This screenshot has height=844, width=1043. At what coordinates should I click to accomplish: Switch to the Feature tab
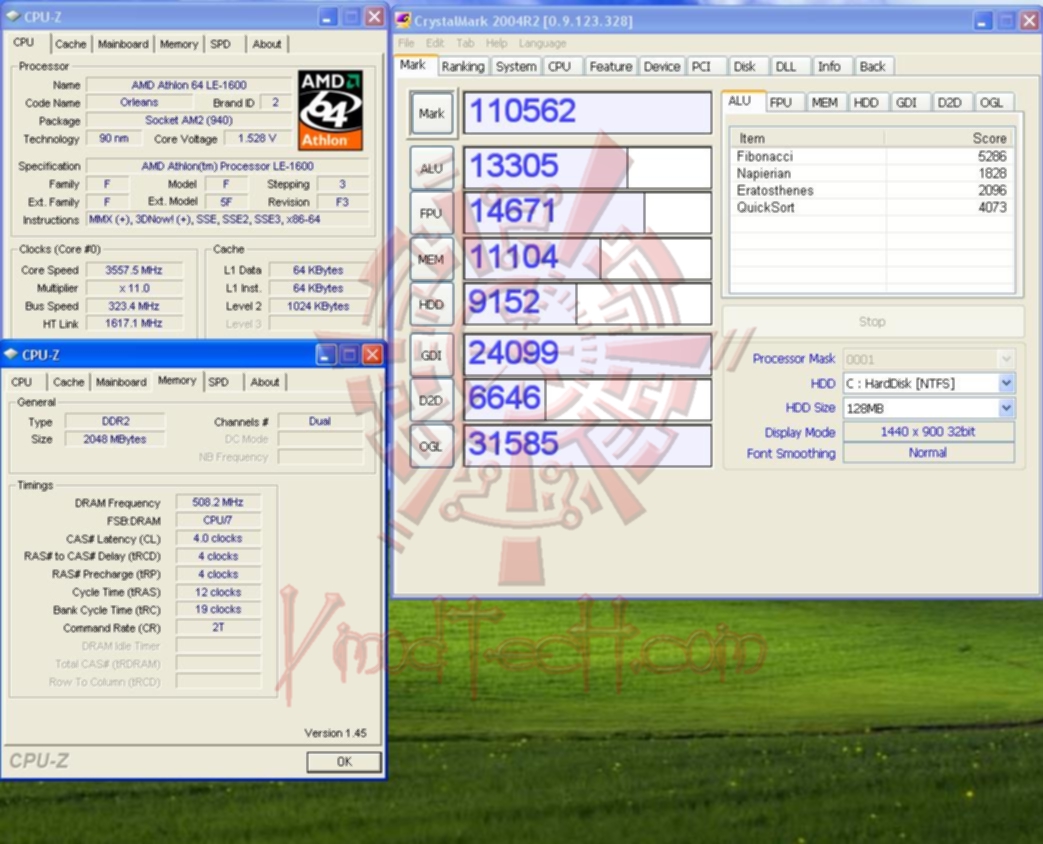pos(611,67)
